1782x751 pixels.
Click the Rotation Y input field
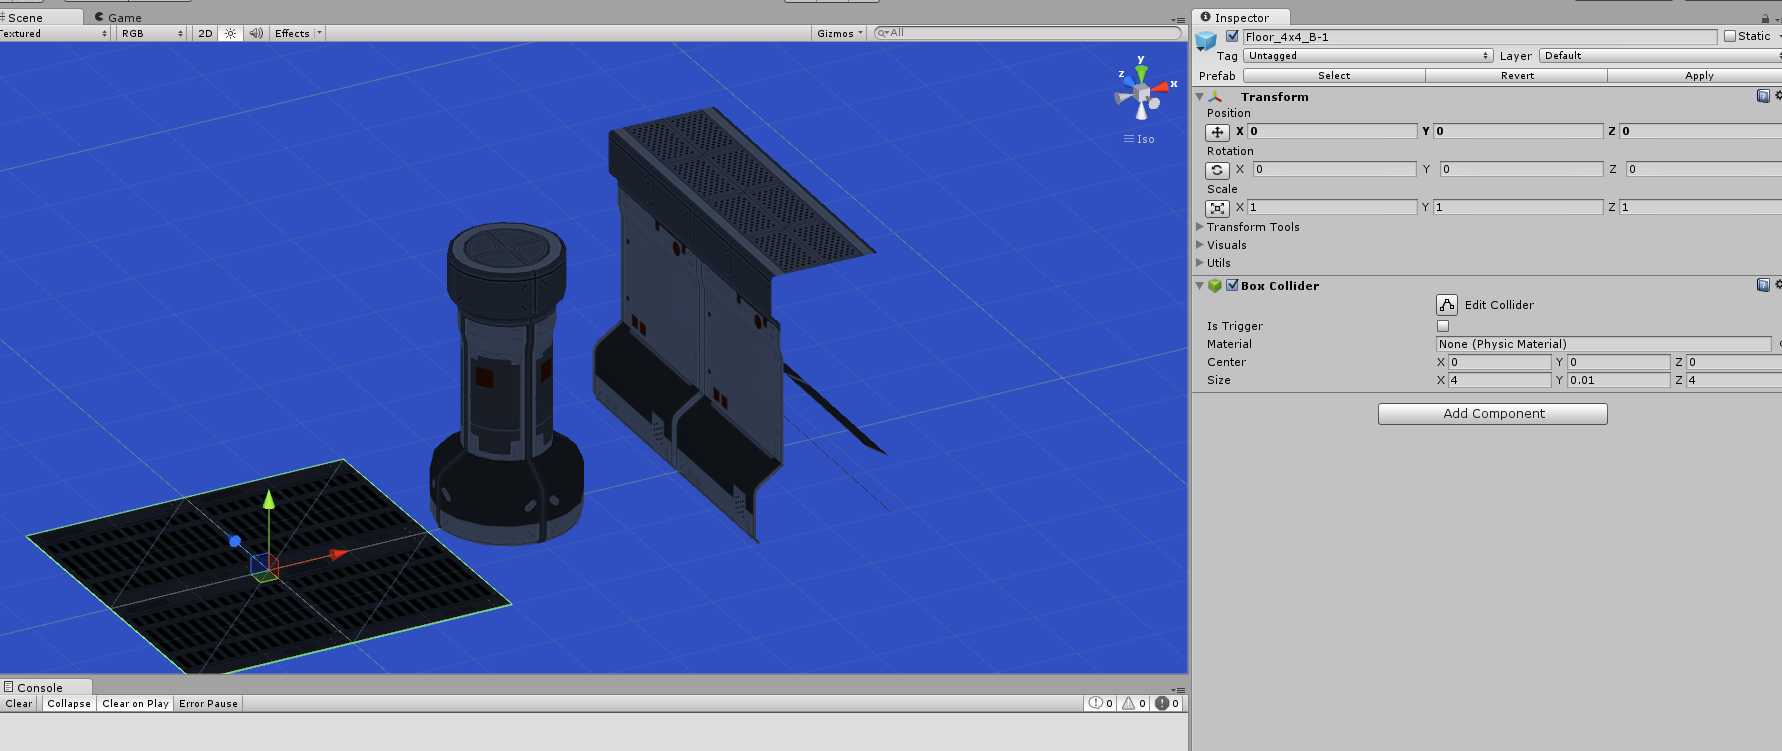click(1521, 169)
